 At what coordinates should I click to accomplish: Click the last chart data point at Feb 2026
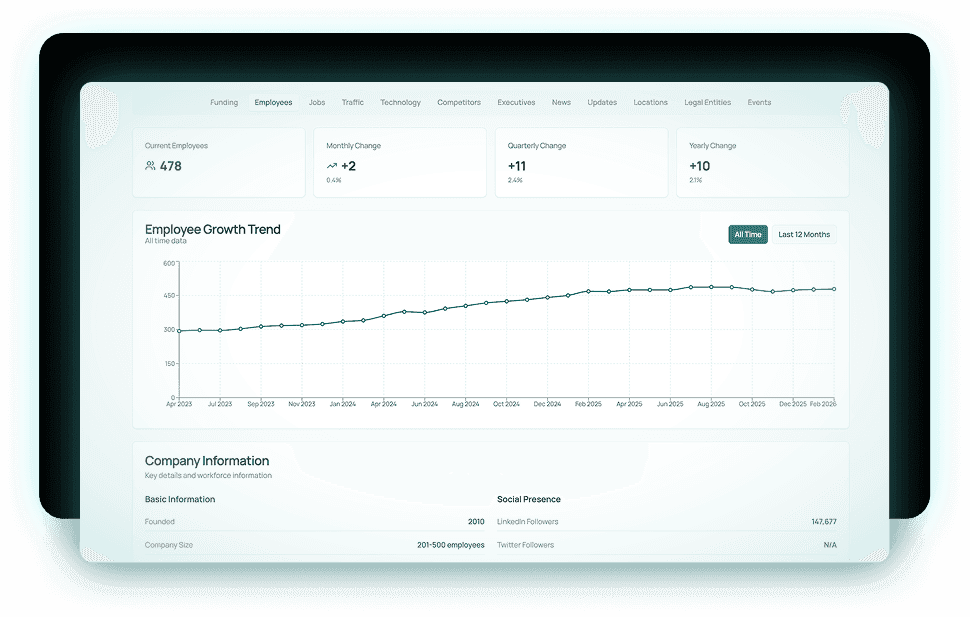coord(834,289)
